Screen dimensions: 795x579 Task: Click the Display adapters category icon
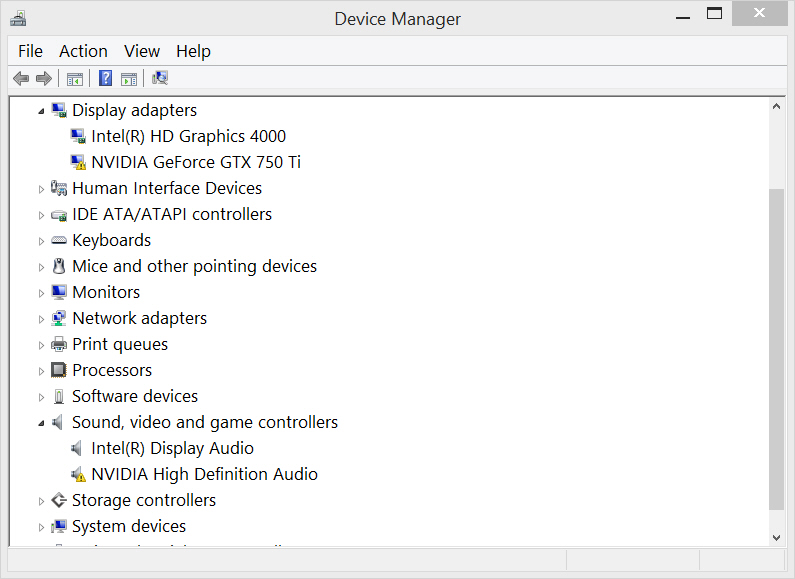tap(59, 110)
